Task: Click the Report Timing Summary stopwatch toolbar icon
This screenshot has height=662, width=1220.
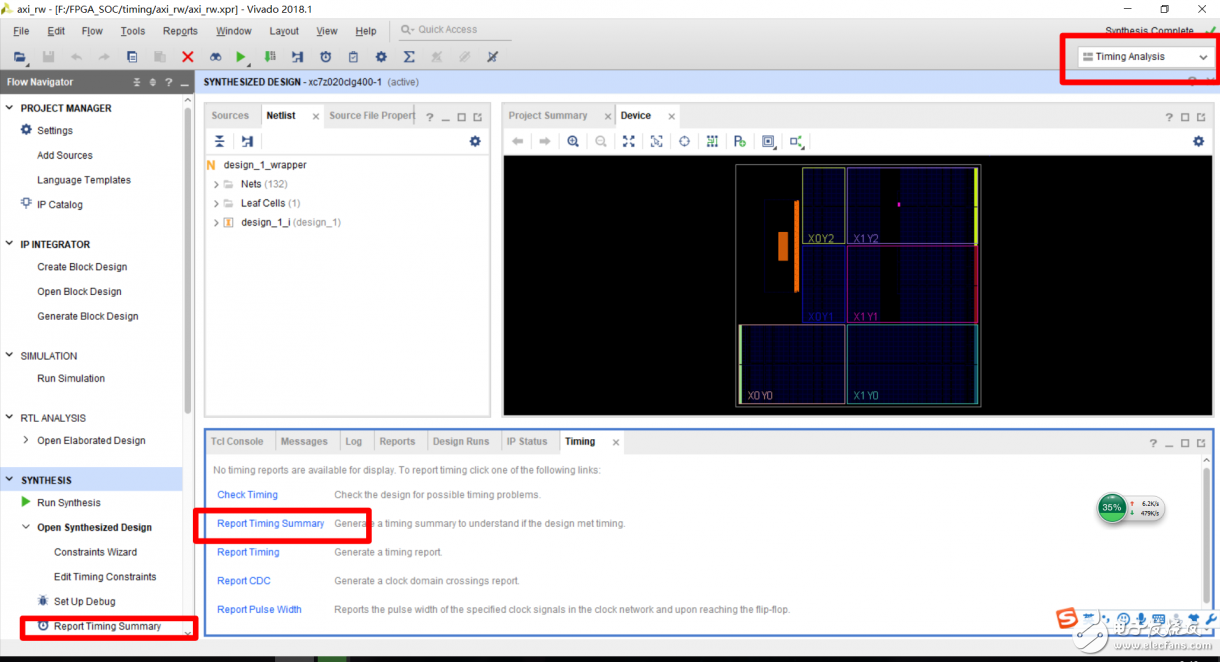Action: (x=325, y=57)
